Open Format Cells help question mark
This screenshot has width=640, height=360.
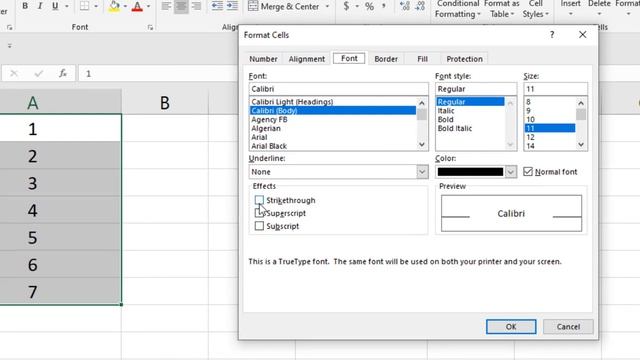(552, 35)
